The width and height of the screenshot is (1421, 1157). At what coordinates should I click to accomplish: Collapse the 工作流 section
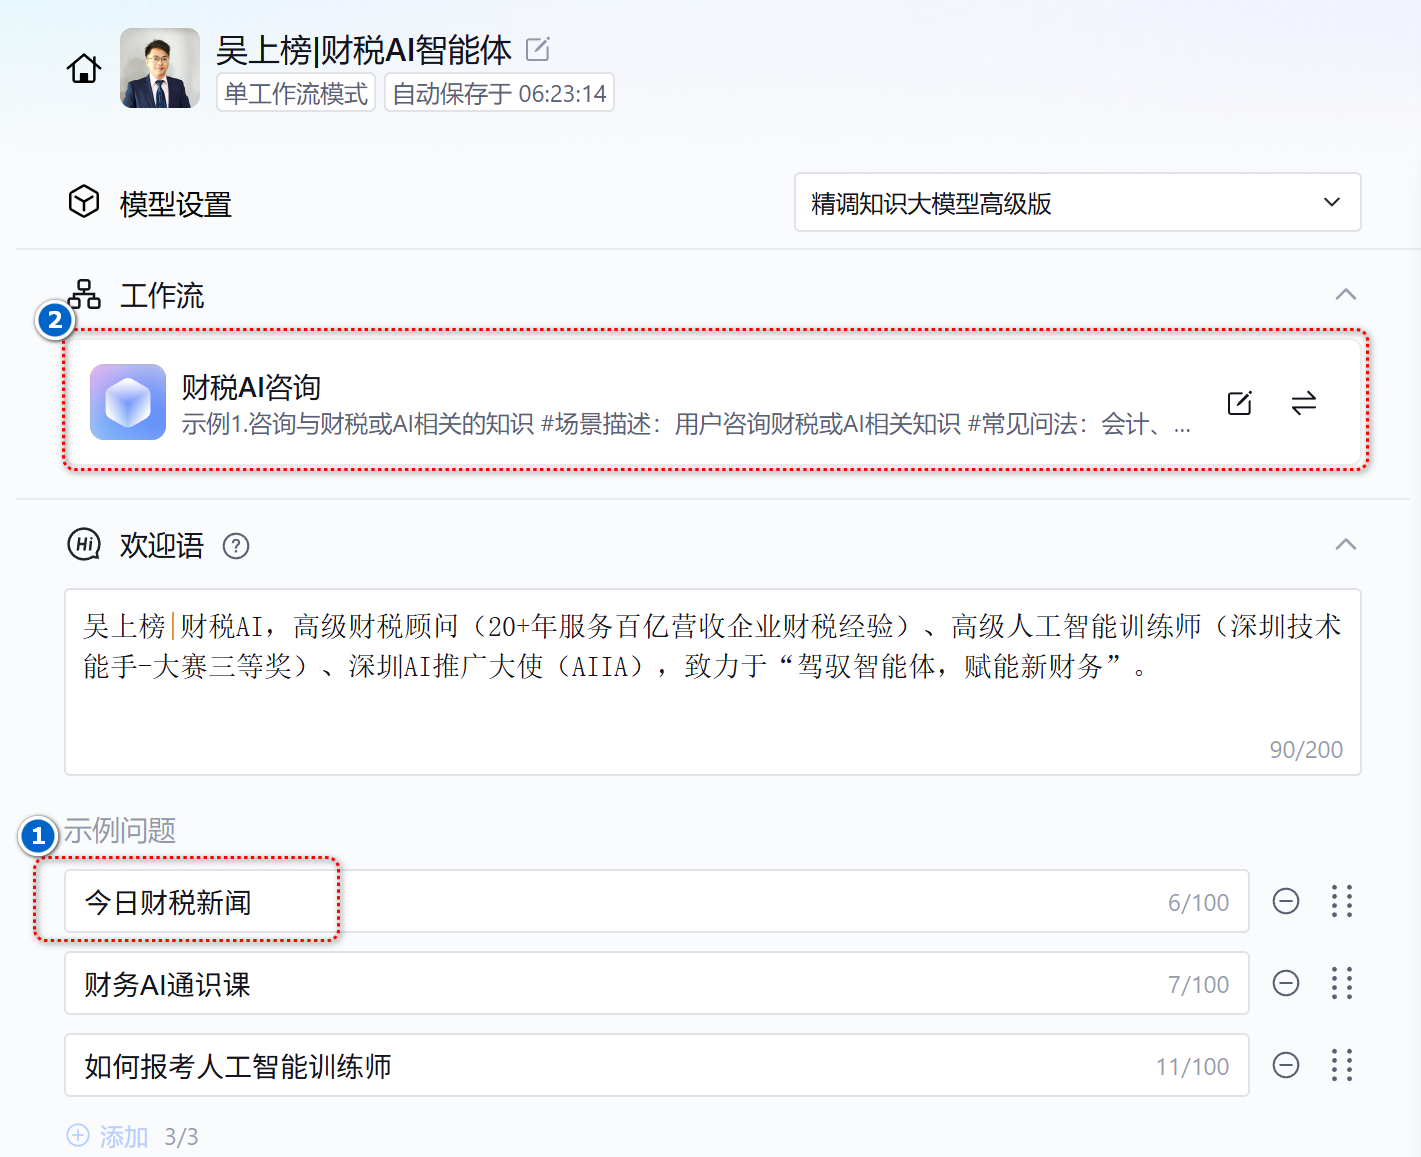coord(1345,294)
